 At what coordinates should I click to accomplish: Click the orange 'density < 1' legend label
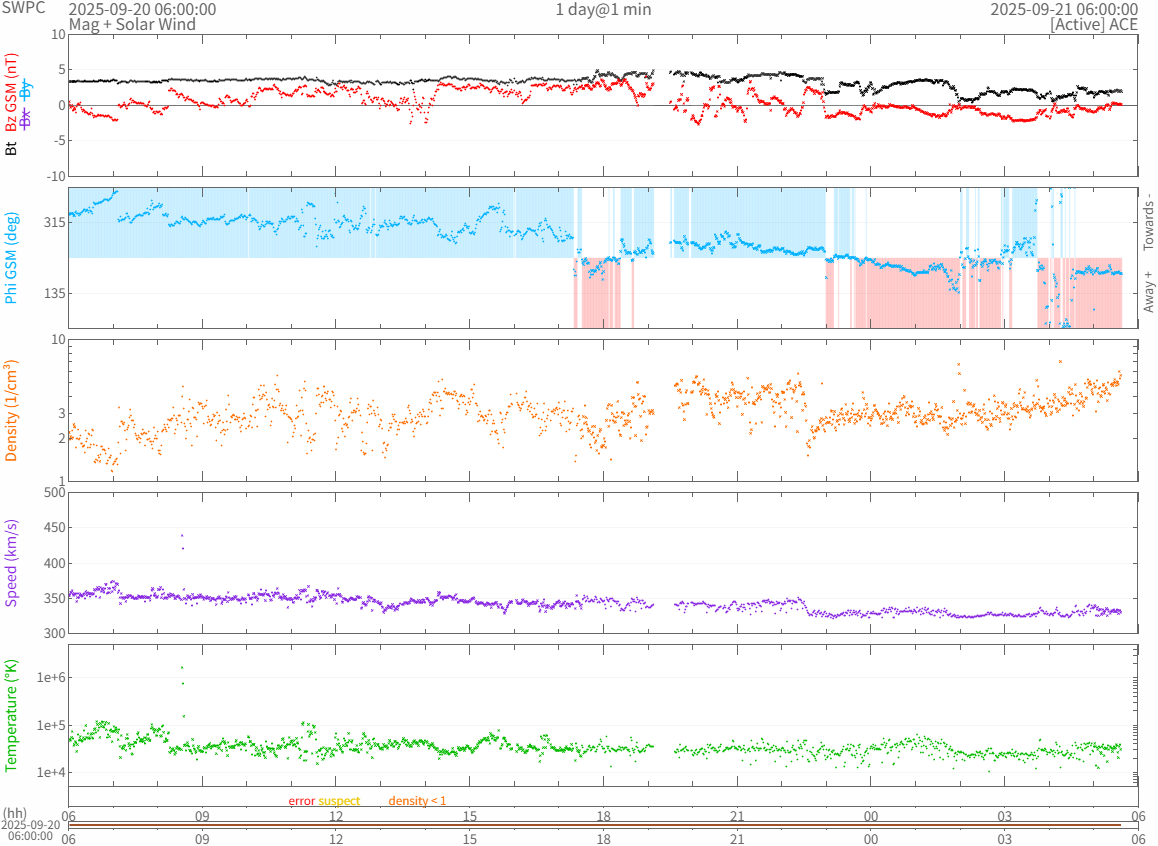click(417, 801)
